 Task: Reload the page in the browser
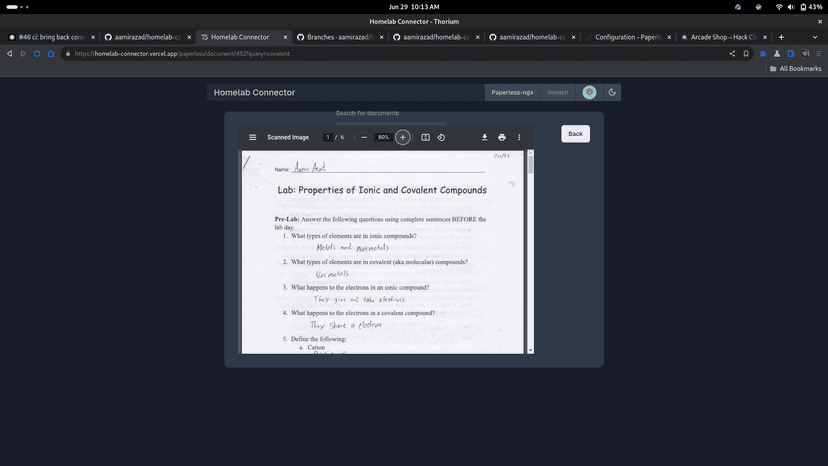37,54
